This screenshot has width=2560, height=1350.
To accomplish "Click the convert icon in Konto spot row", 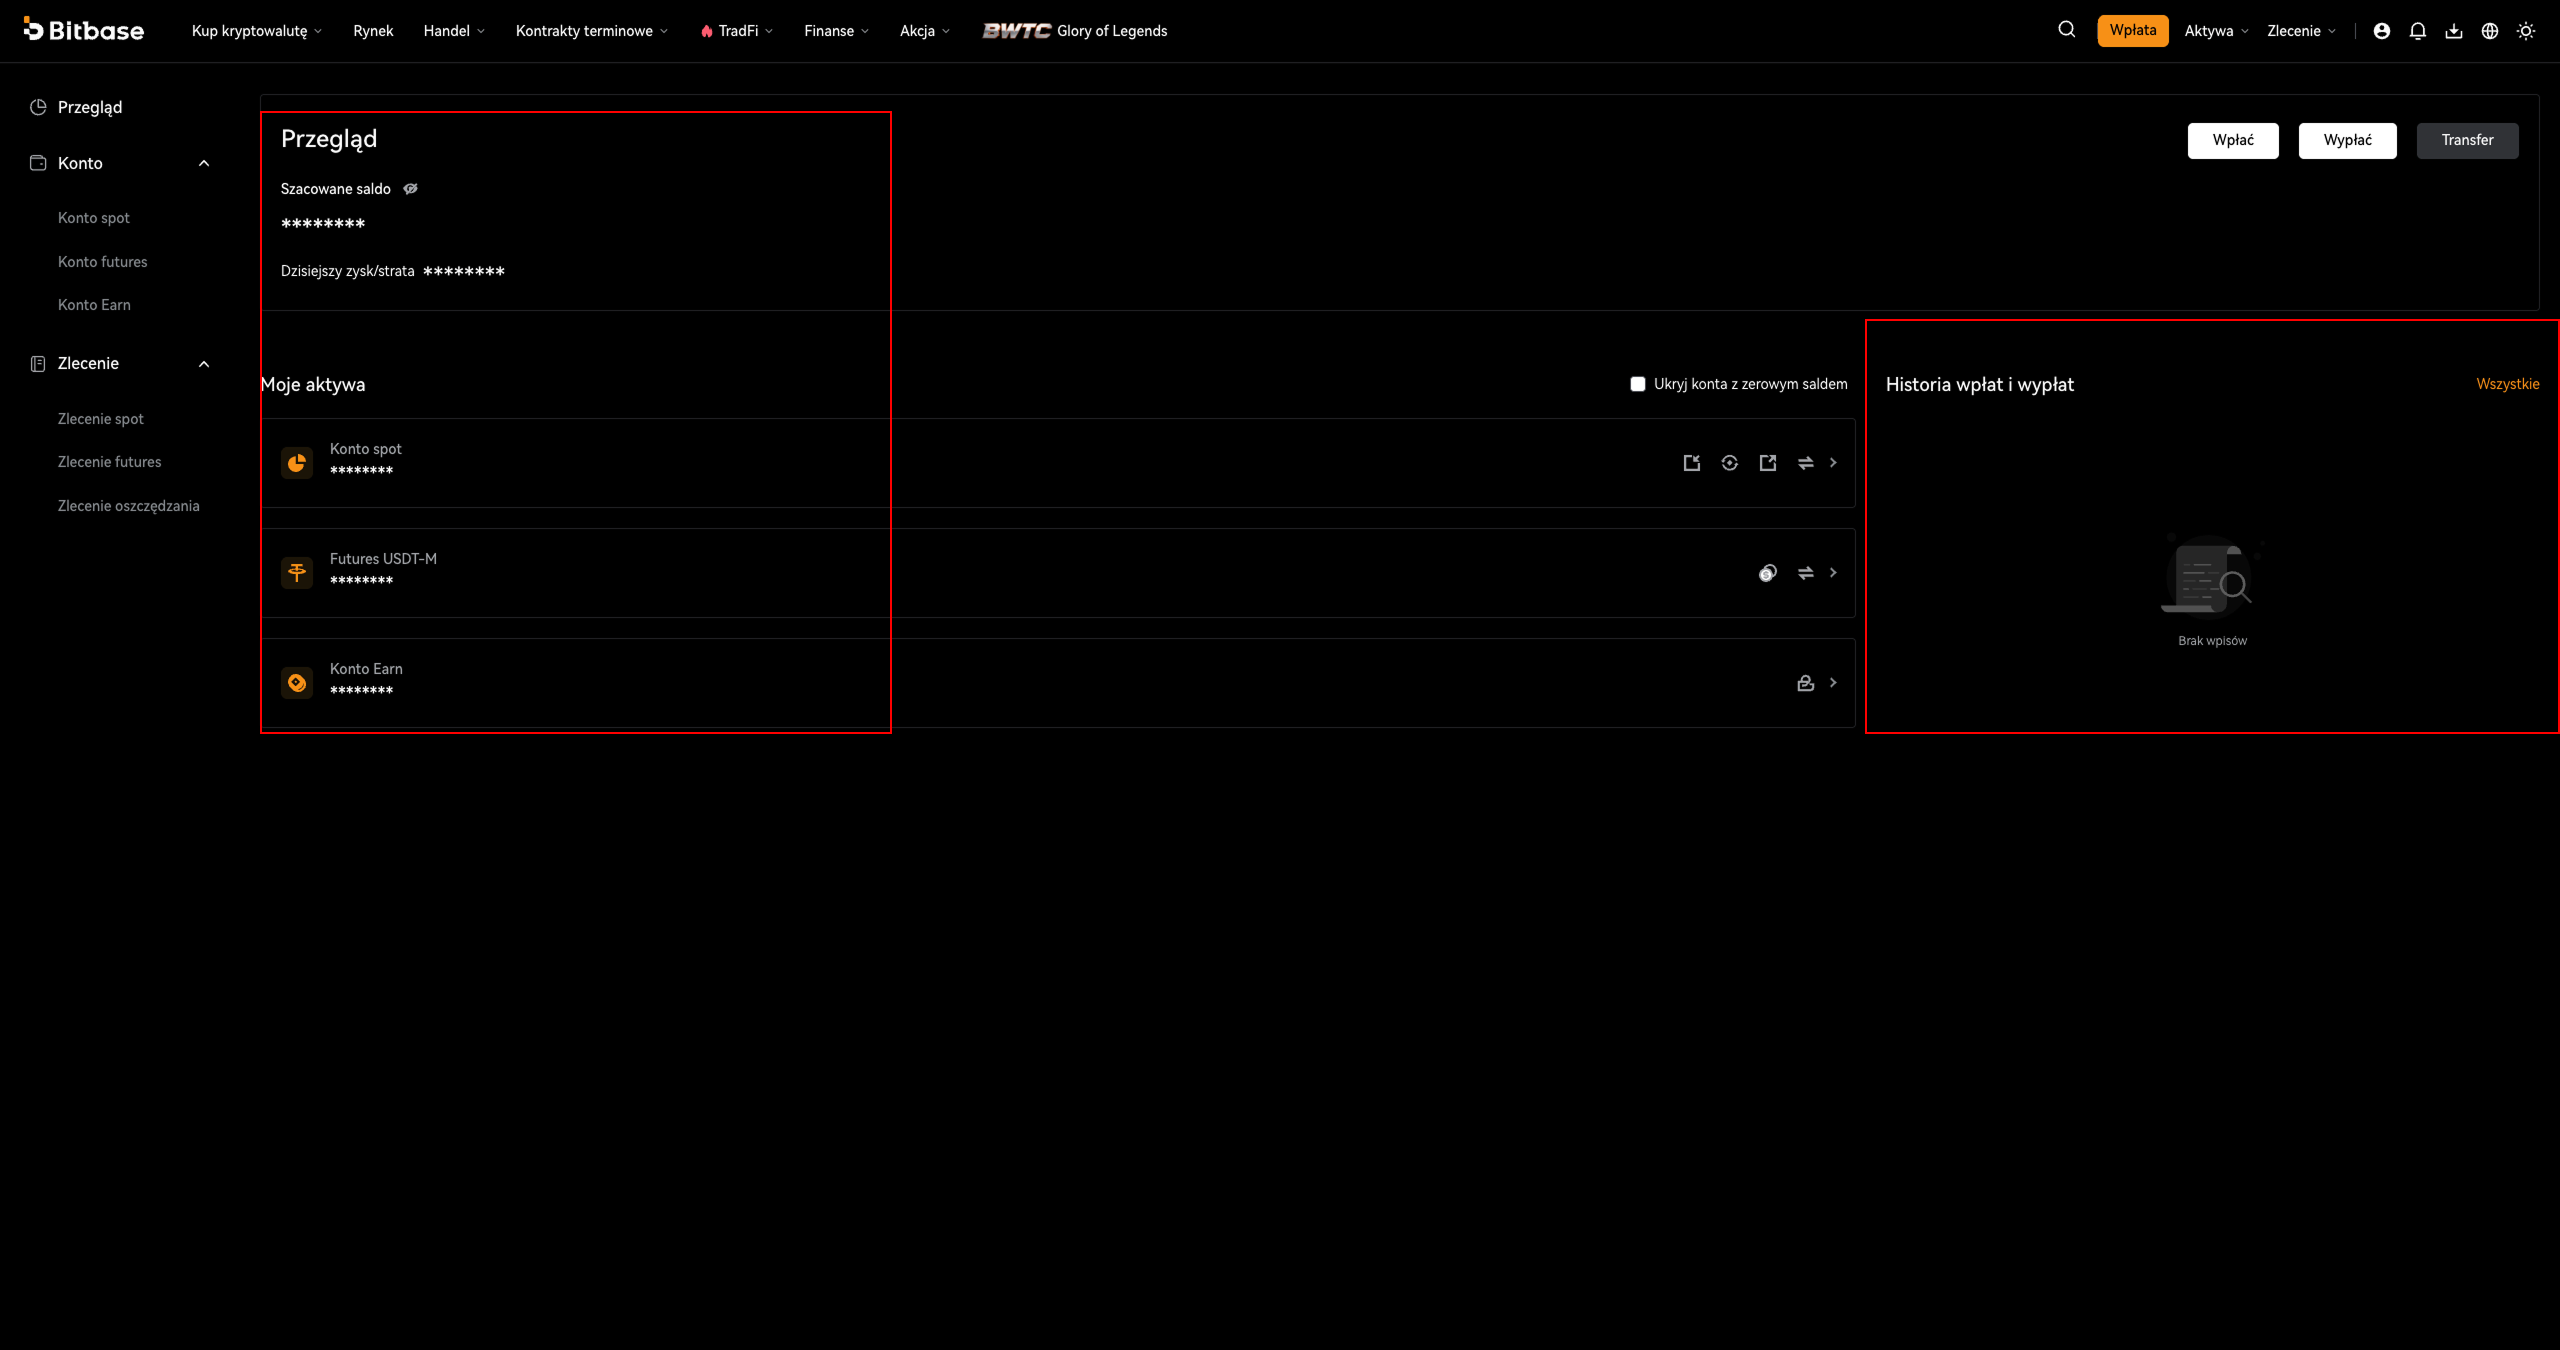I will (1730, 463).
